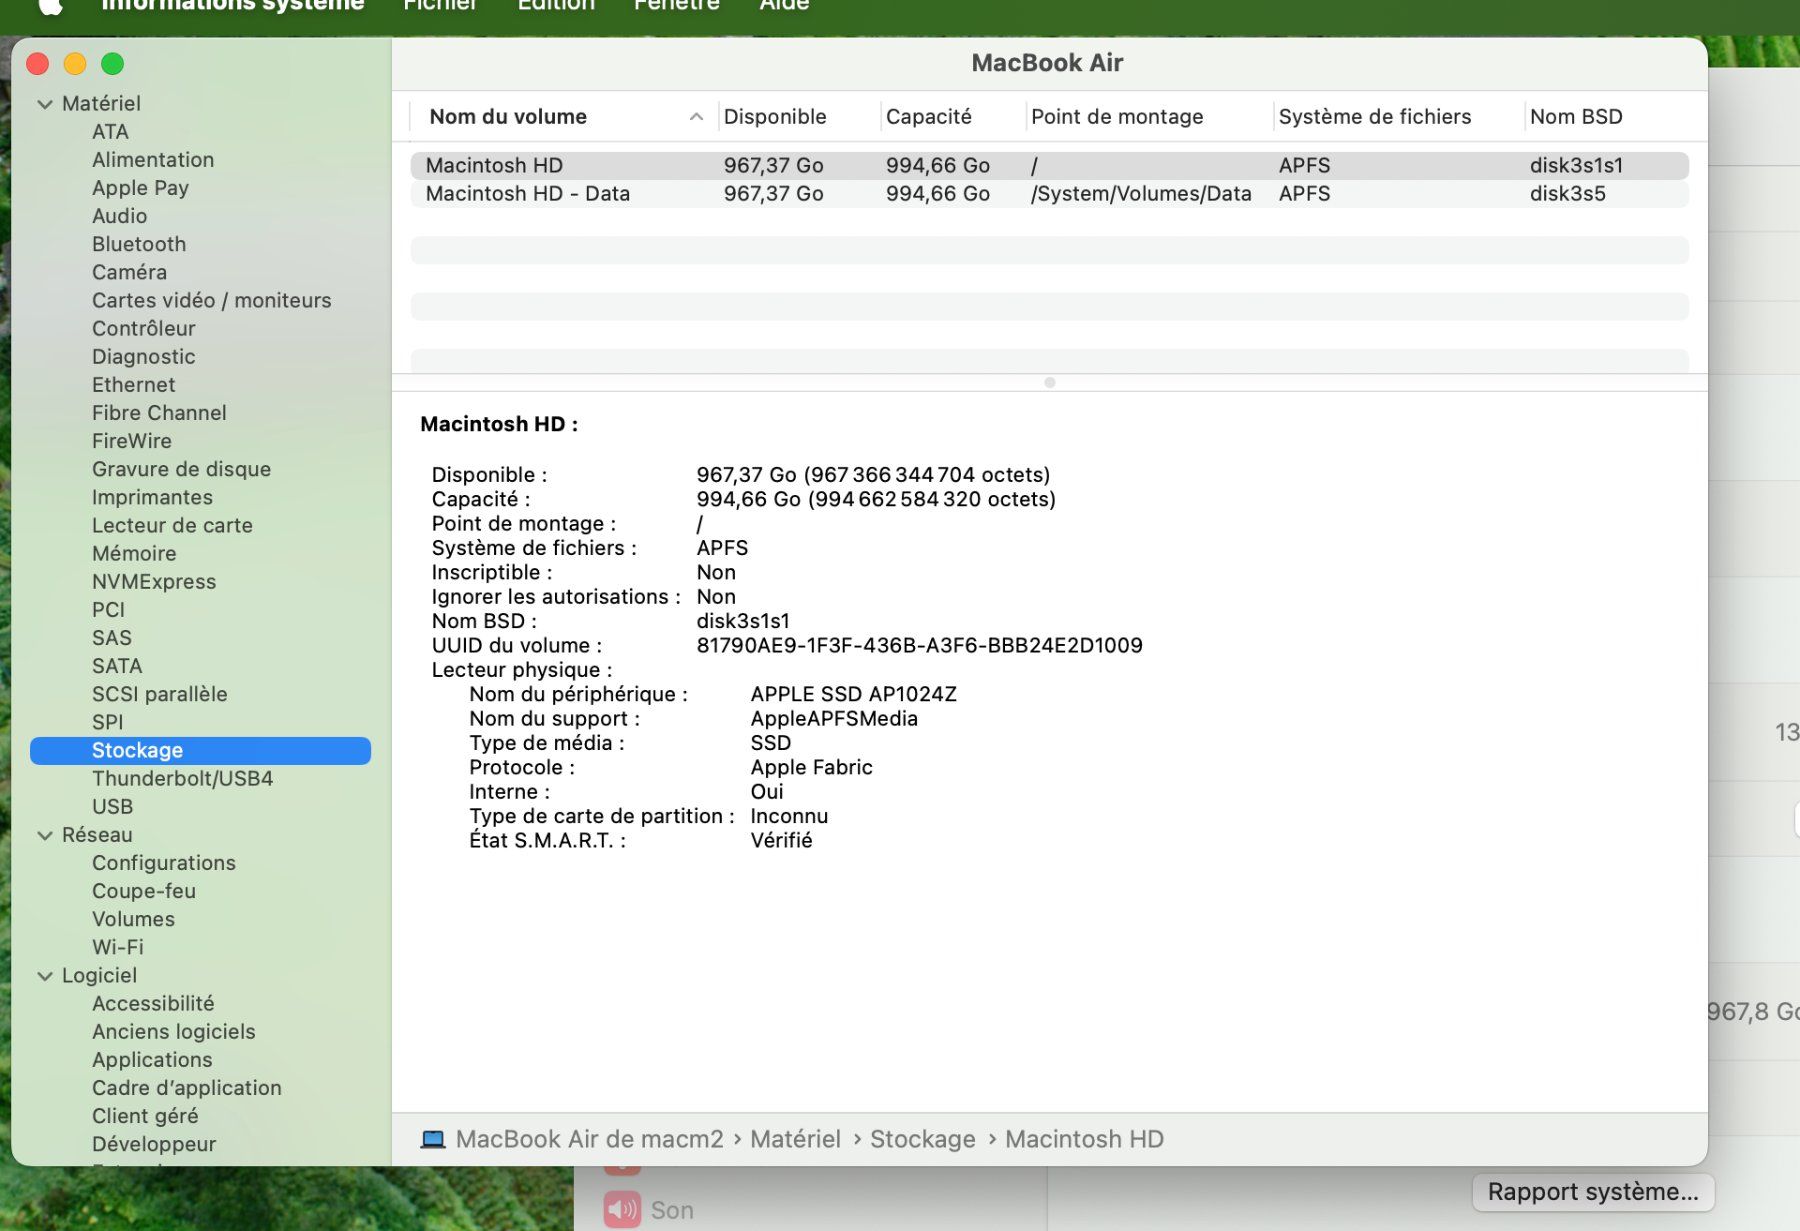Select Imprimantes in the sidebar
Viewport: 1800px width, 1231px height.
(152, 497)
